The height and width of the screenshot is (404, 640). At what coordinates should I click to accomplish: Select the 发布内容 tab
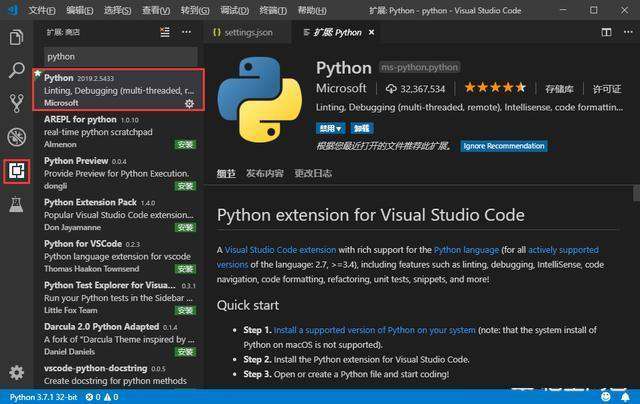(x=264, y=173)
